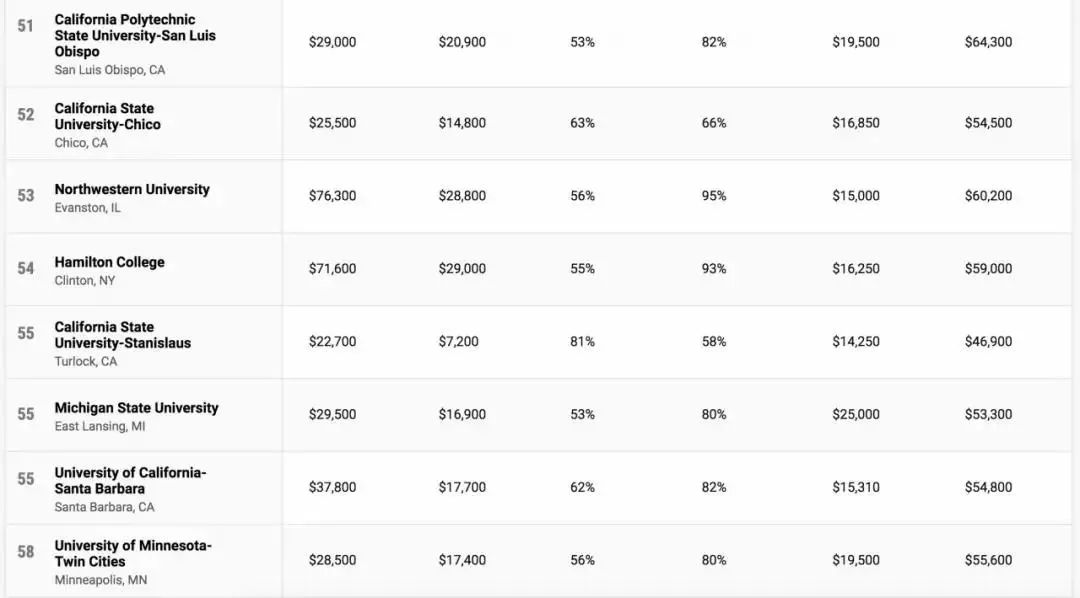1080x598 pixels.
Task: Click the Hamilton College name
Action: pyautogui.click(x=110, y=262)
